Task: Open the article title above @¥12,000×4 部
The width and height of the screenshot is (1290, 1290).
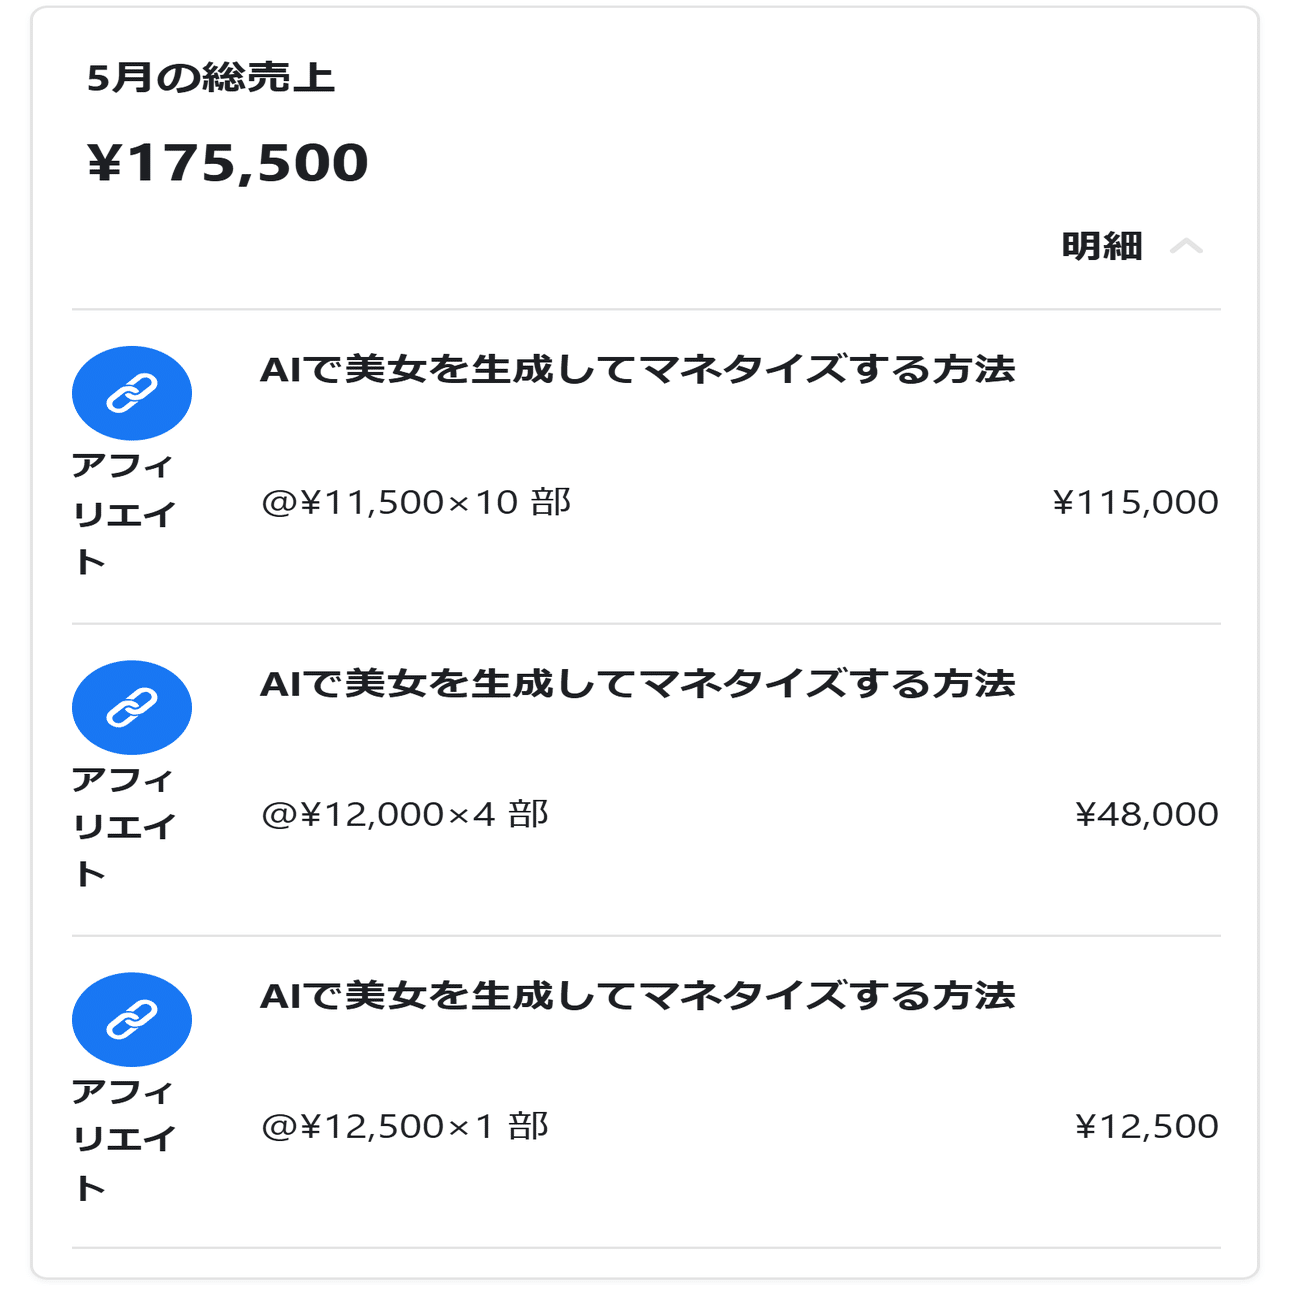Action: click(637, 684)
